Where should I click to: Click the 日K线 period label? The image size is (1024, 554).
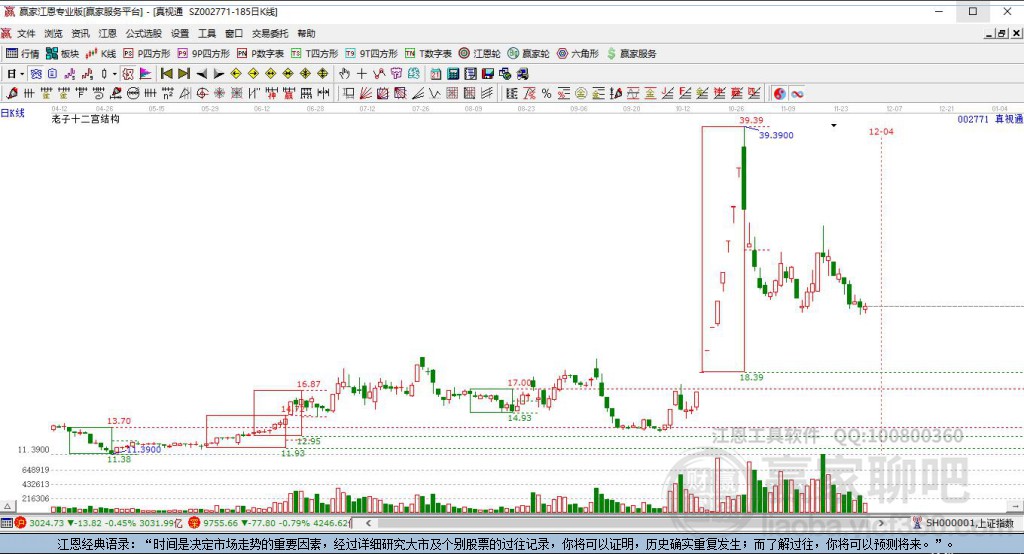click(x=12, y=113)
